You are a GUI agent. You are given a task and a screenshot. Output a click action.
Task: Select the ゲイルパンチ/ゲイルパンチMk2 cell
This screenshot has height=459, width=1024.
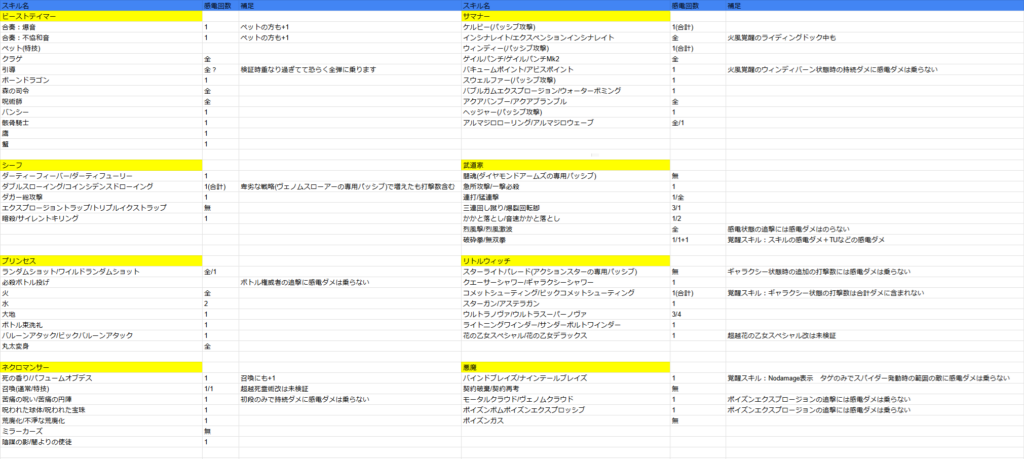click(511, 59)
